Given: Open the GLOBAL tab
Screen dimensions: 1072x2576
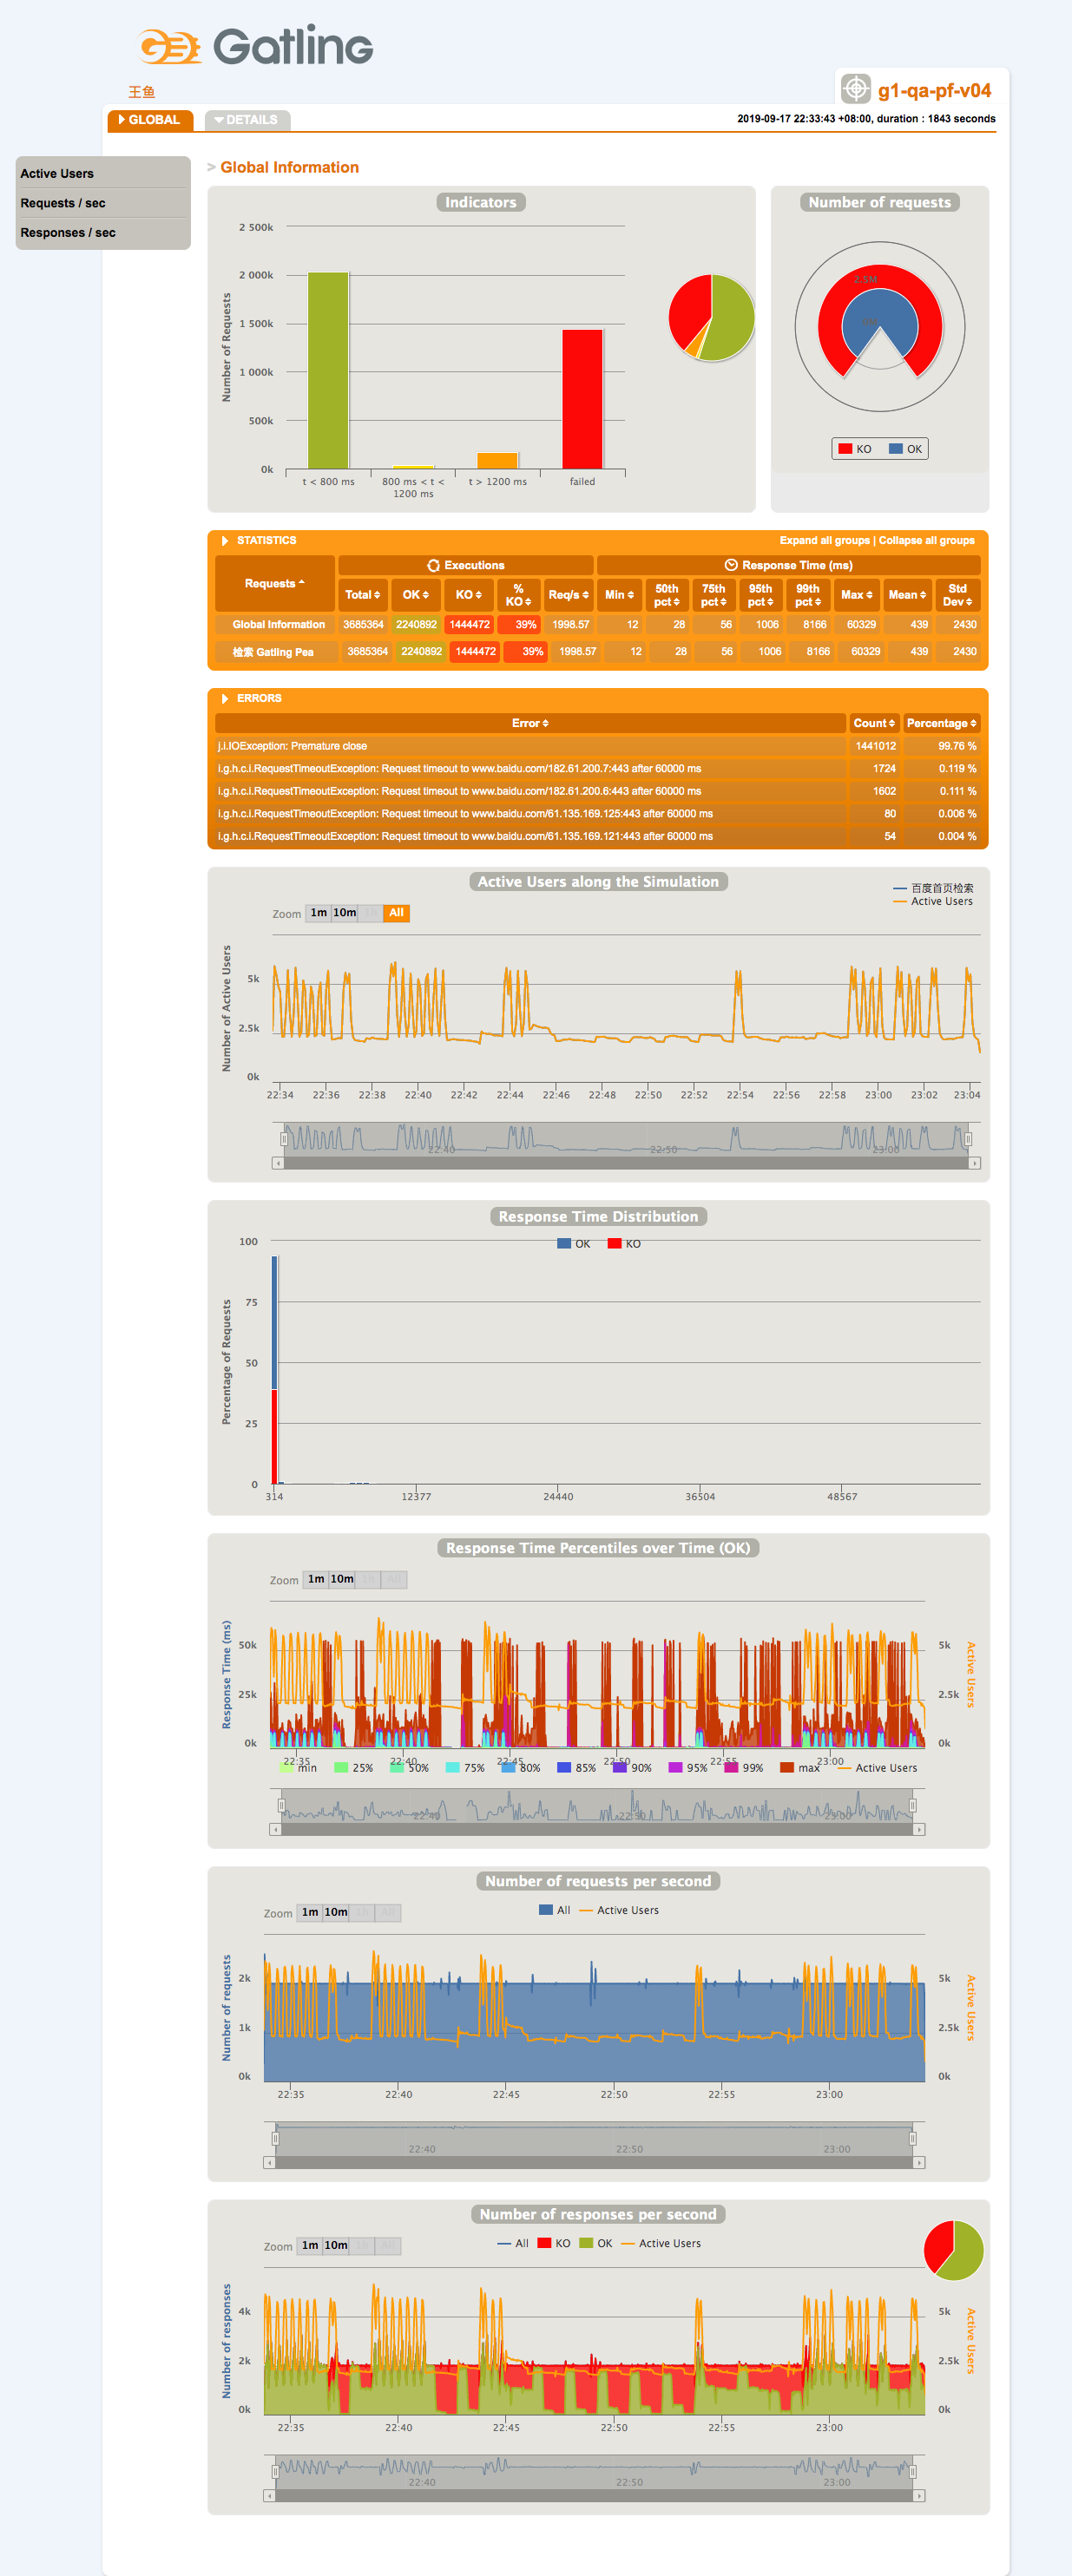Looking at the screenshot, I should [x=150, y=120].
